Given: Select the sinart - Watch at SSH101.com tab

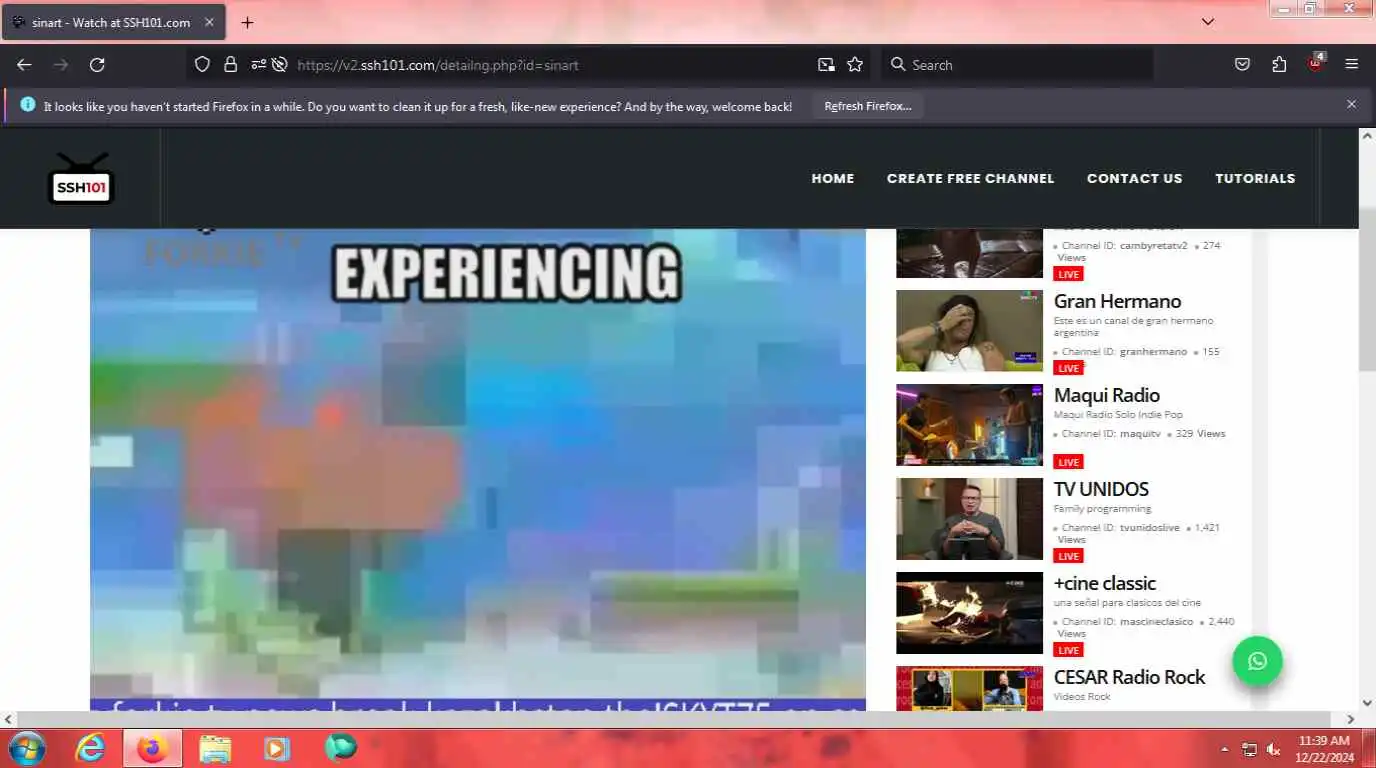Looking at the screenshot, I should pos(114,22).
